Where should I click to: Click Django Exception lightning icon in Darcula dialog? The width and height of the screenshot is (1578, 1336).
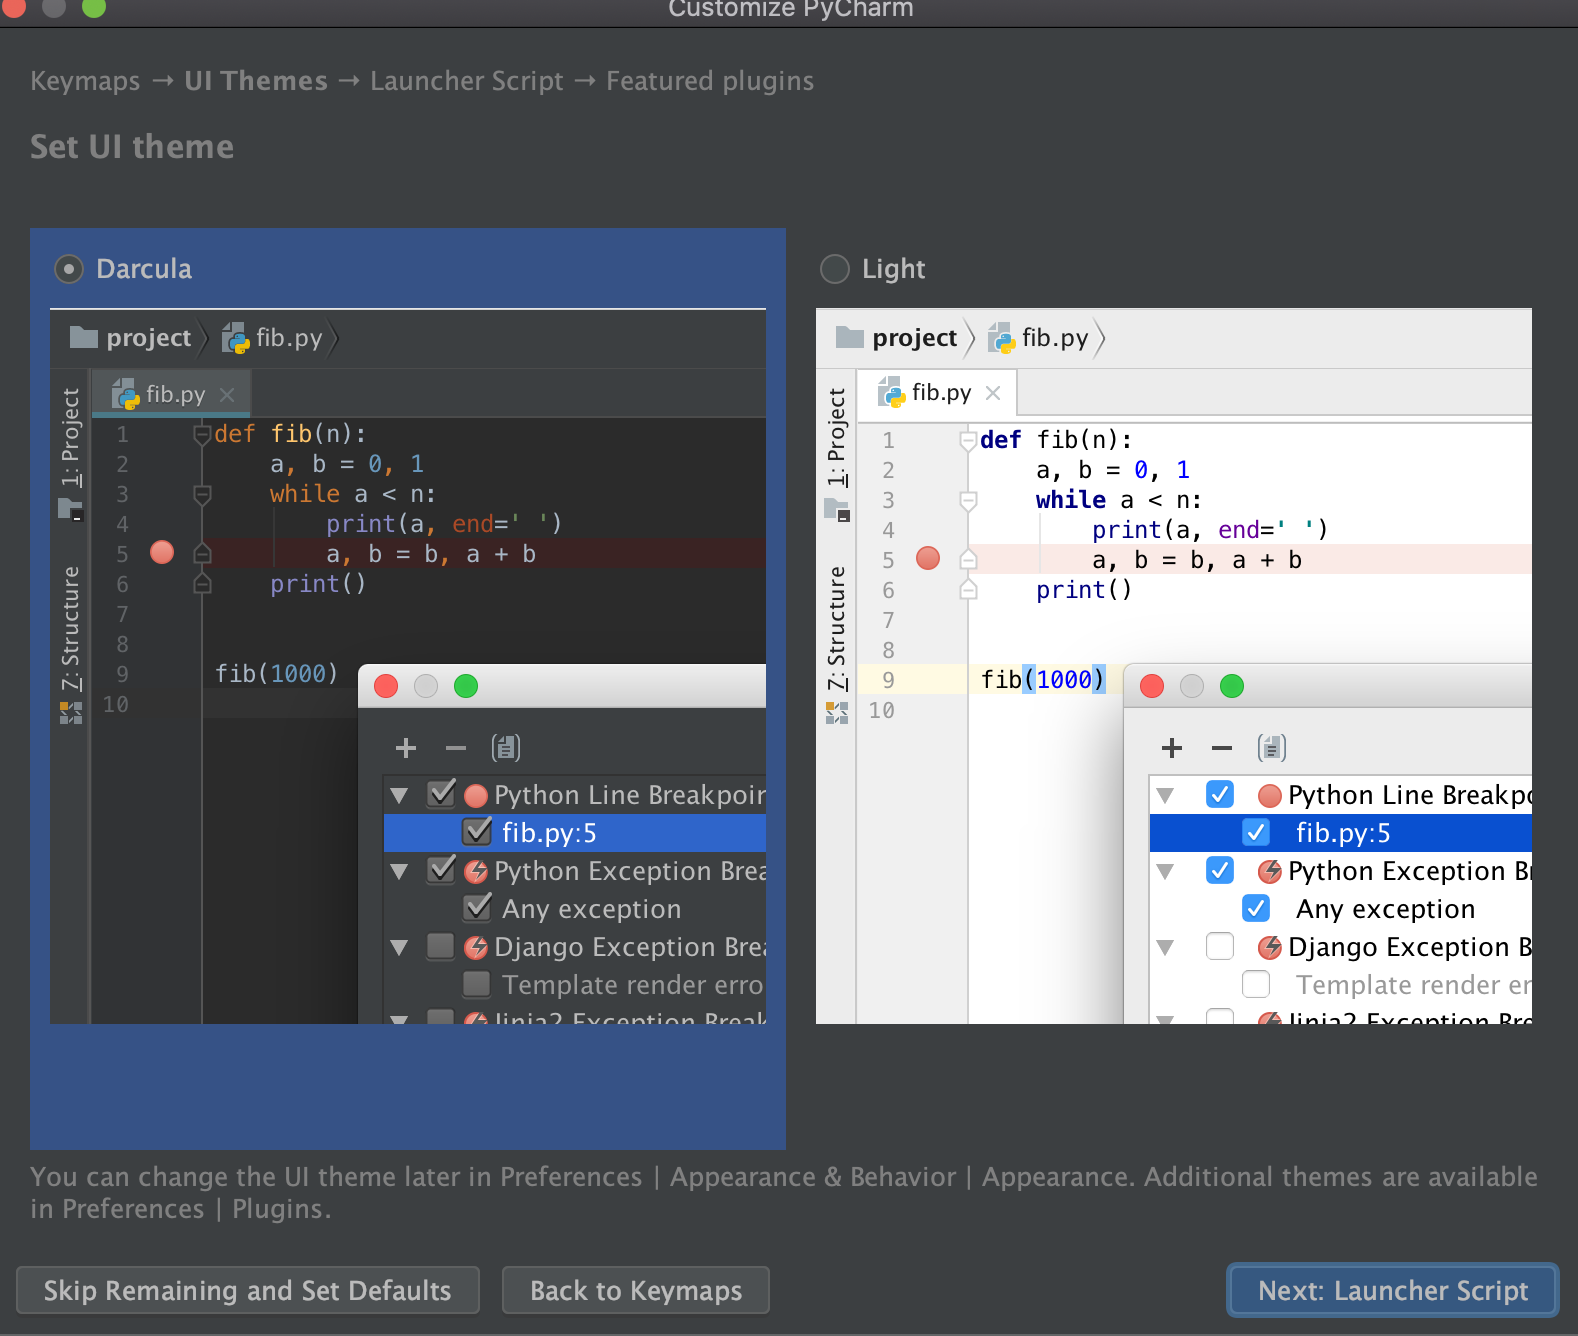[x=476, y=947]
